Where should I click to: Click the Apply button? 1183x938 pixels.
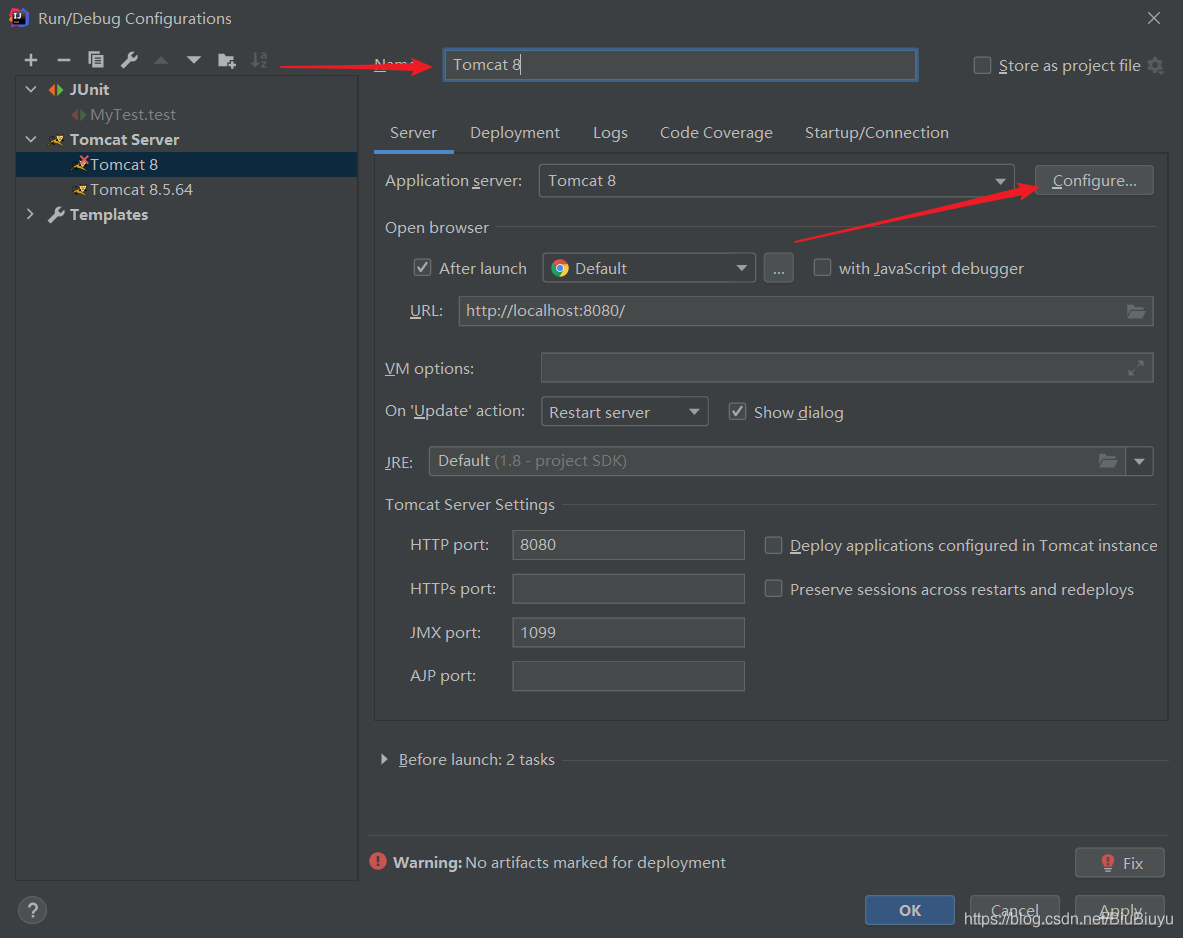click(1120, 910)
